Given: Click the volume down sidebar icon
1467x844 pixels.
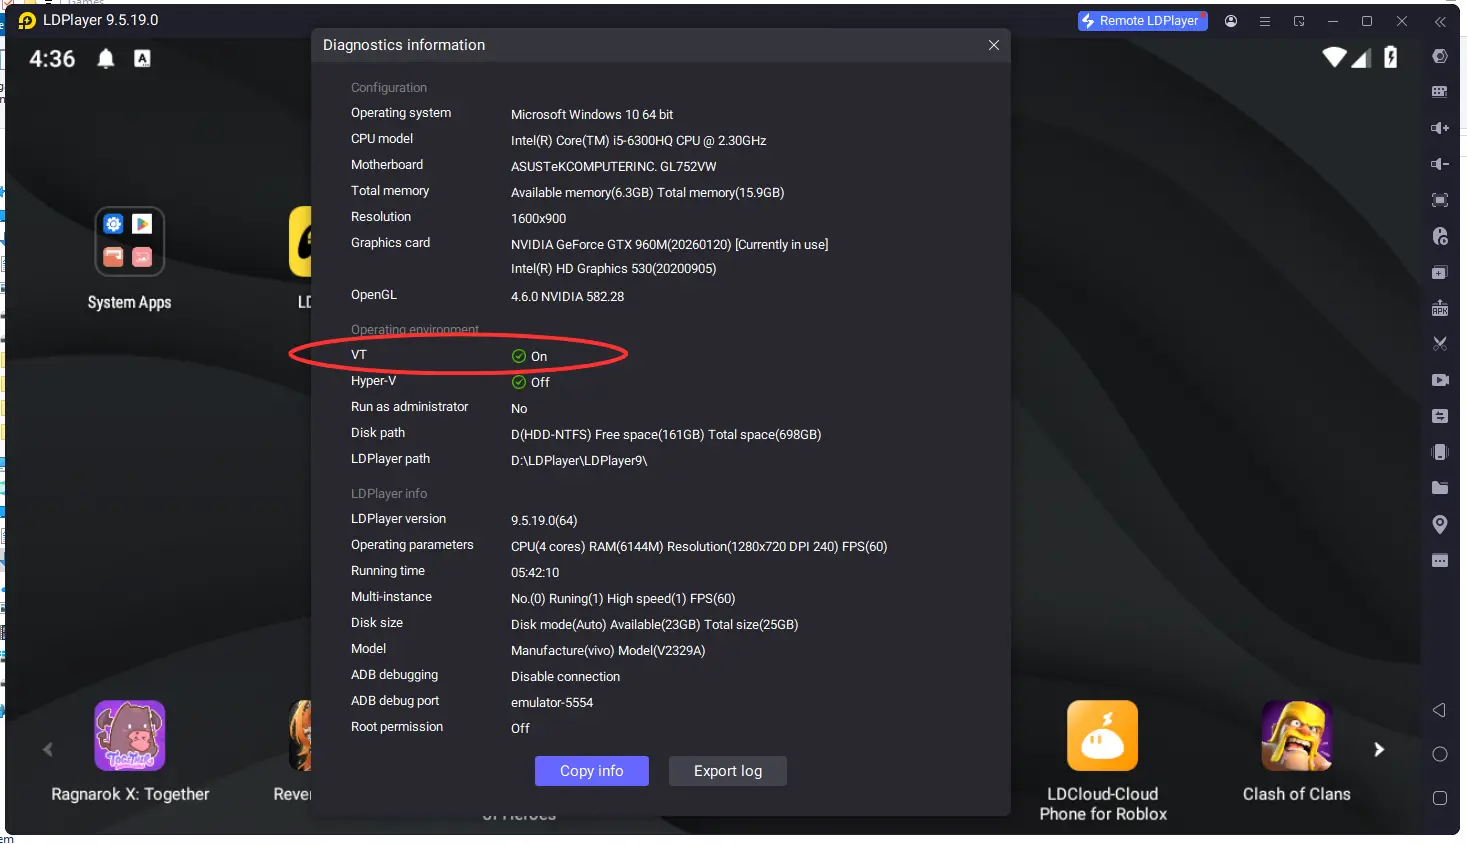Looking at the screenshot, I should coord(1439,164).
